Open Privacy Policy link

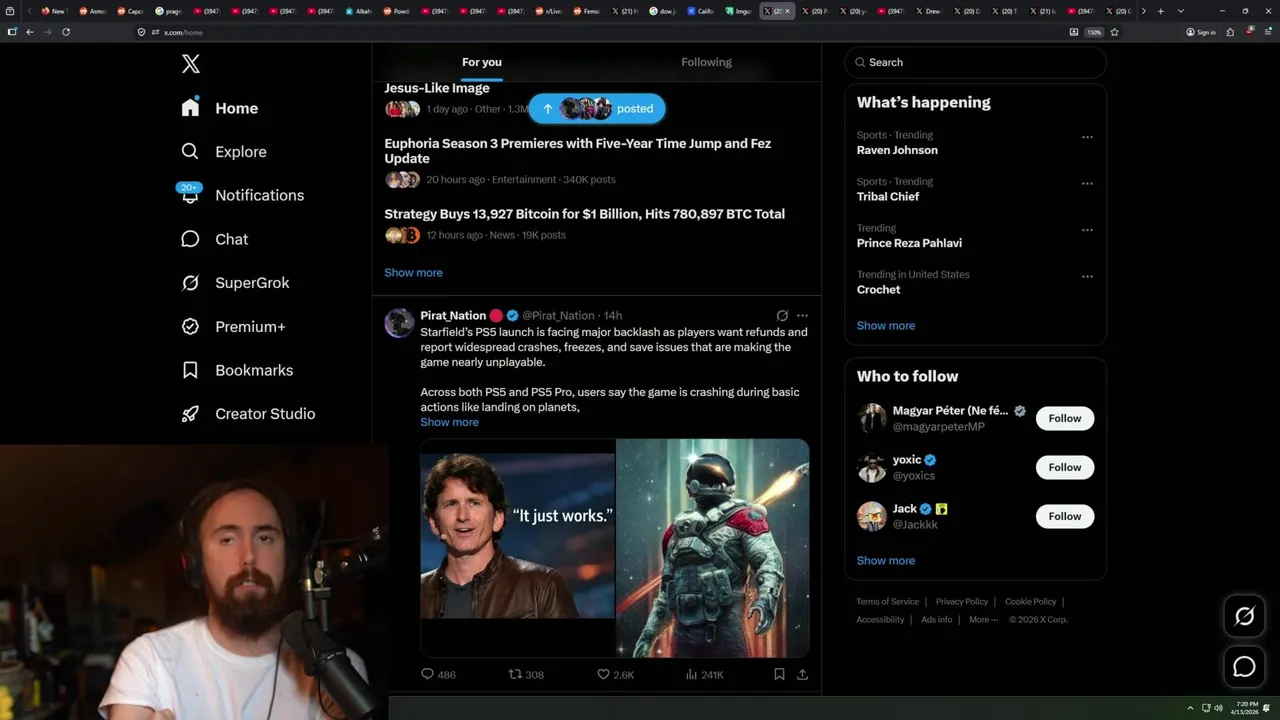point(961,601)
